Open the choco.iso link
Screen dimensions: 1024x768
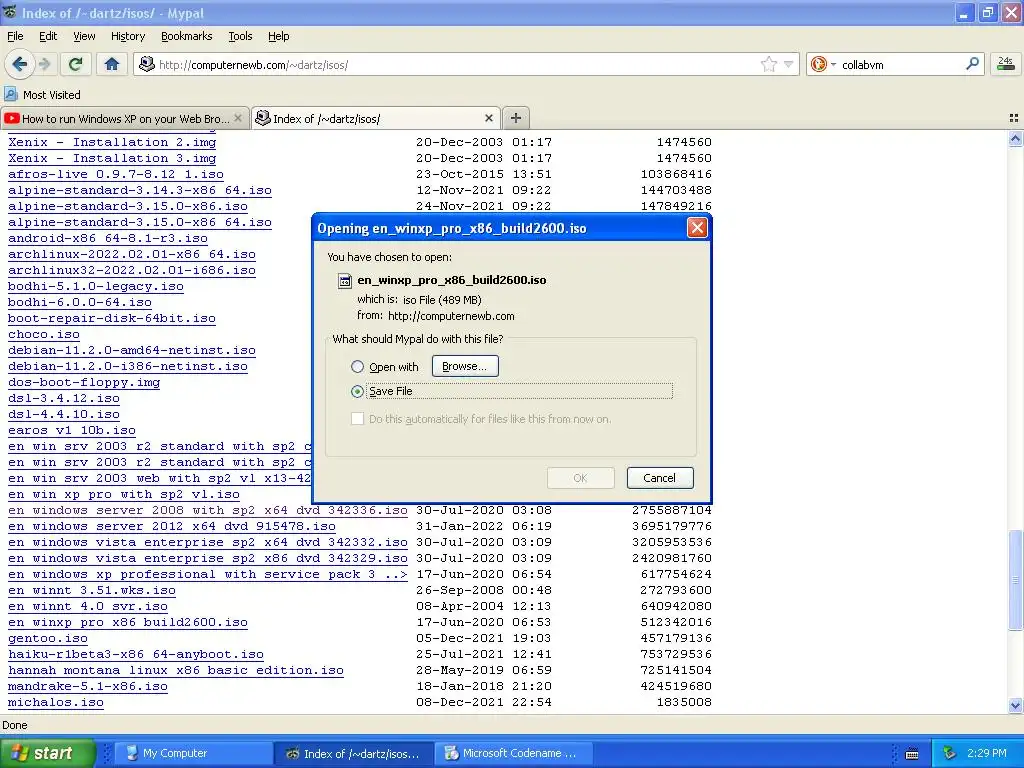click(44, 334)
